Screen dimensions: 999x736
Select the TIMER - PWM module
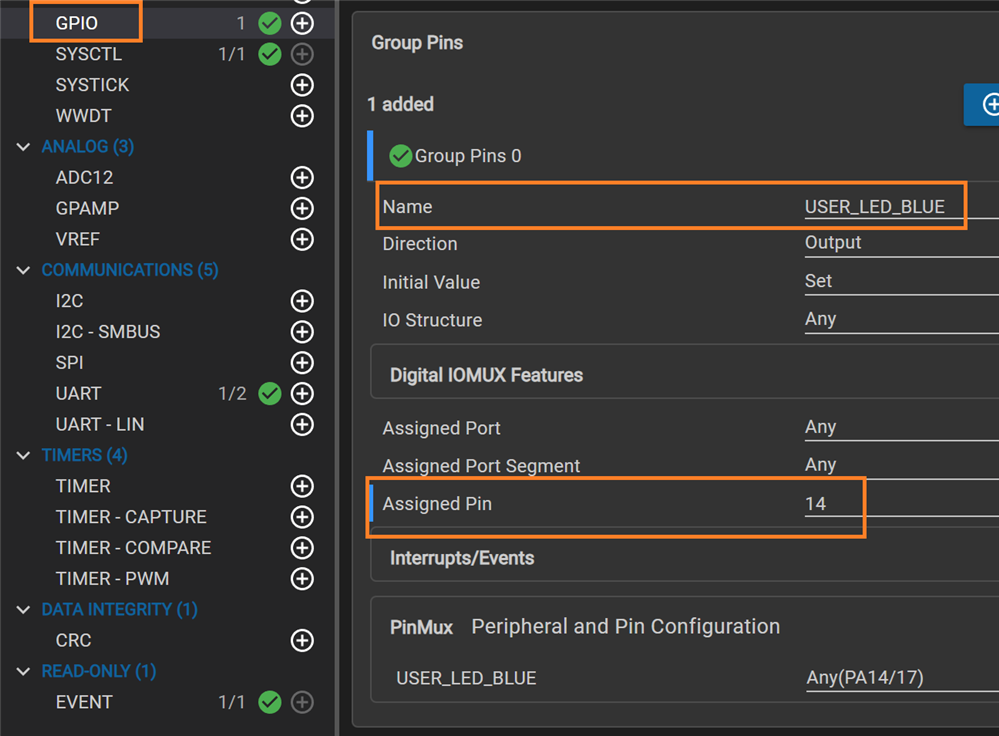point(112,579)
